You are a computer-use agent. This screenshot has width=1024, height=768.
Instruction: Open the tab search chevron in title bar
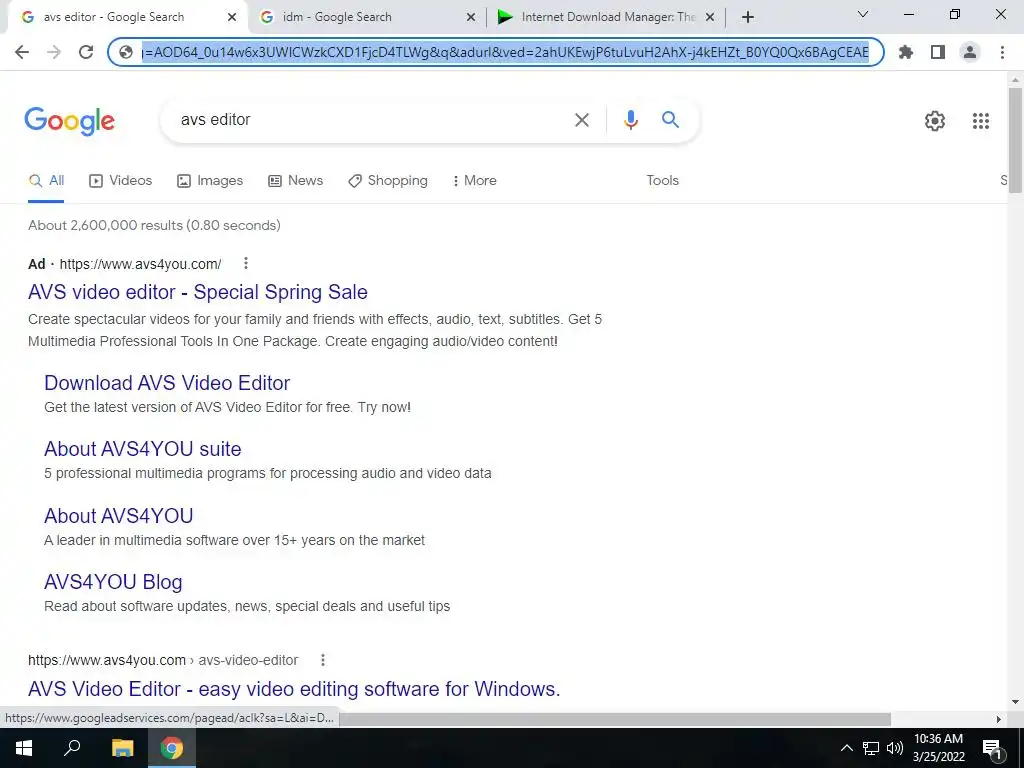click(x=863, y=14)
